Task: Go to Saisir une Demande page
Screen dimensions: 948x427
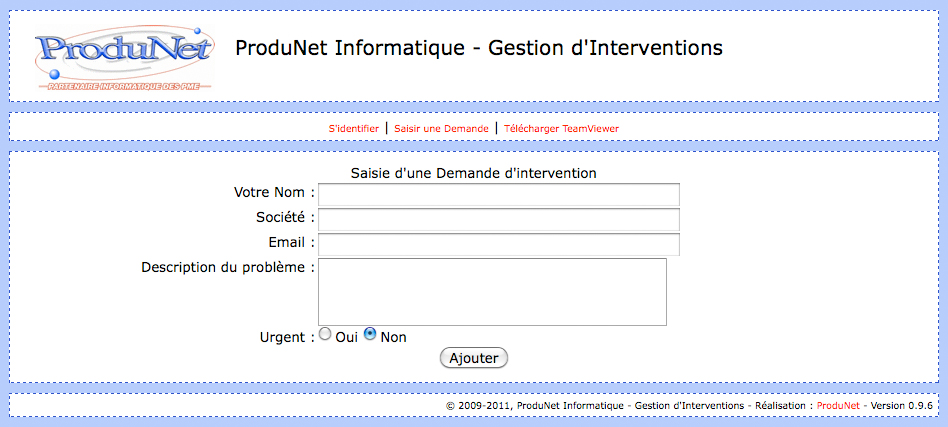Action: [441, 129]
